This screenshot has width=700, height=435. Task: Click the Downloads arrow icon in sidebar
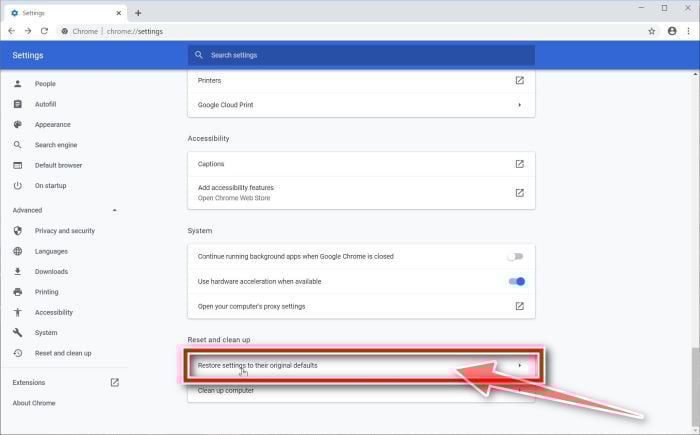(x=18, y=271)
